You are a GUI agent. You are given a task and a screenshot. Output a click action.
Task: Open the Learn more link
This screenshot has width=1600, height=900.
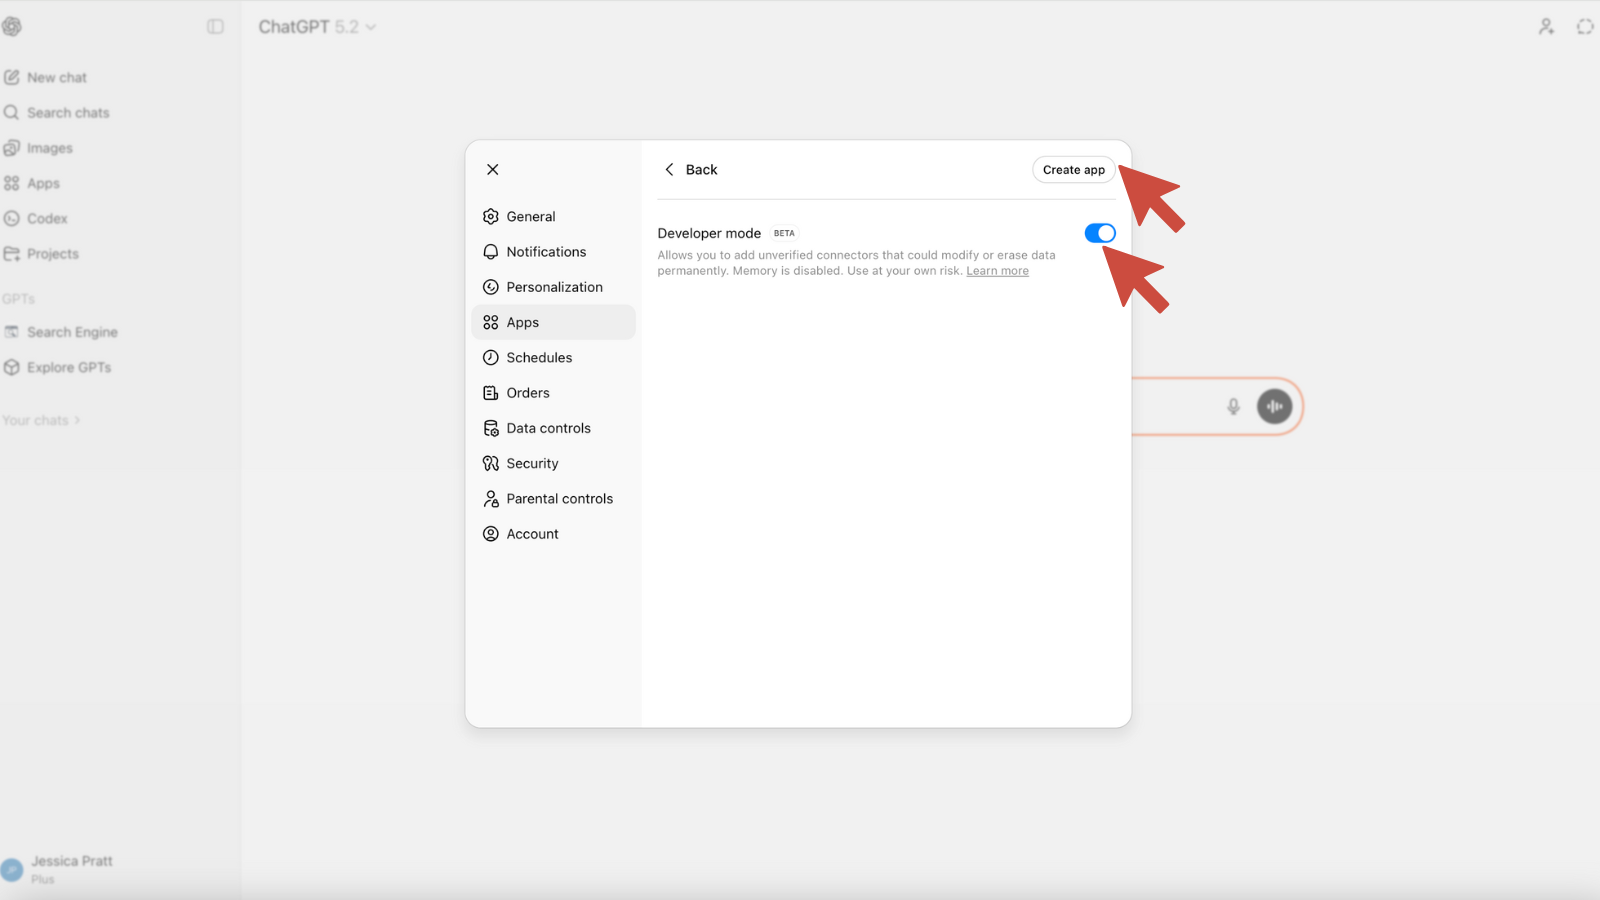tap(997, 271)
